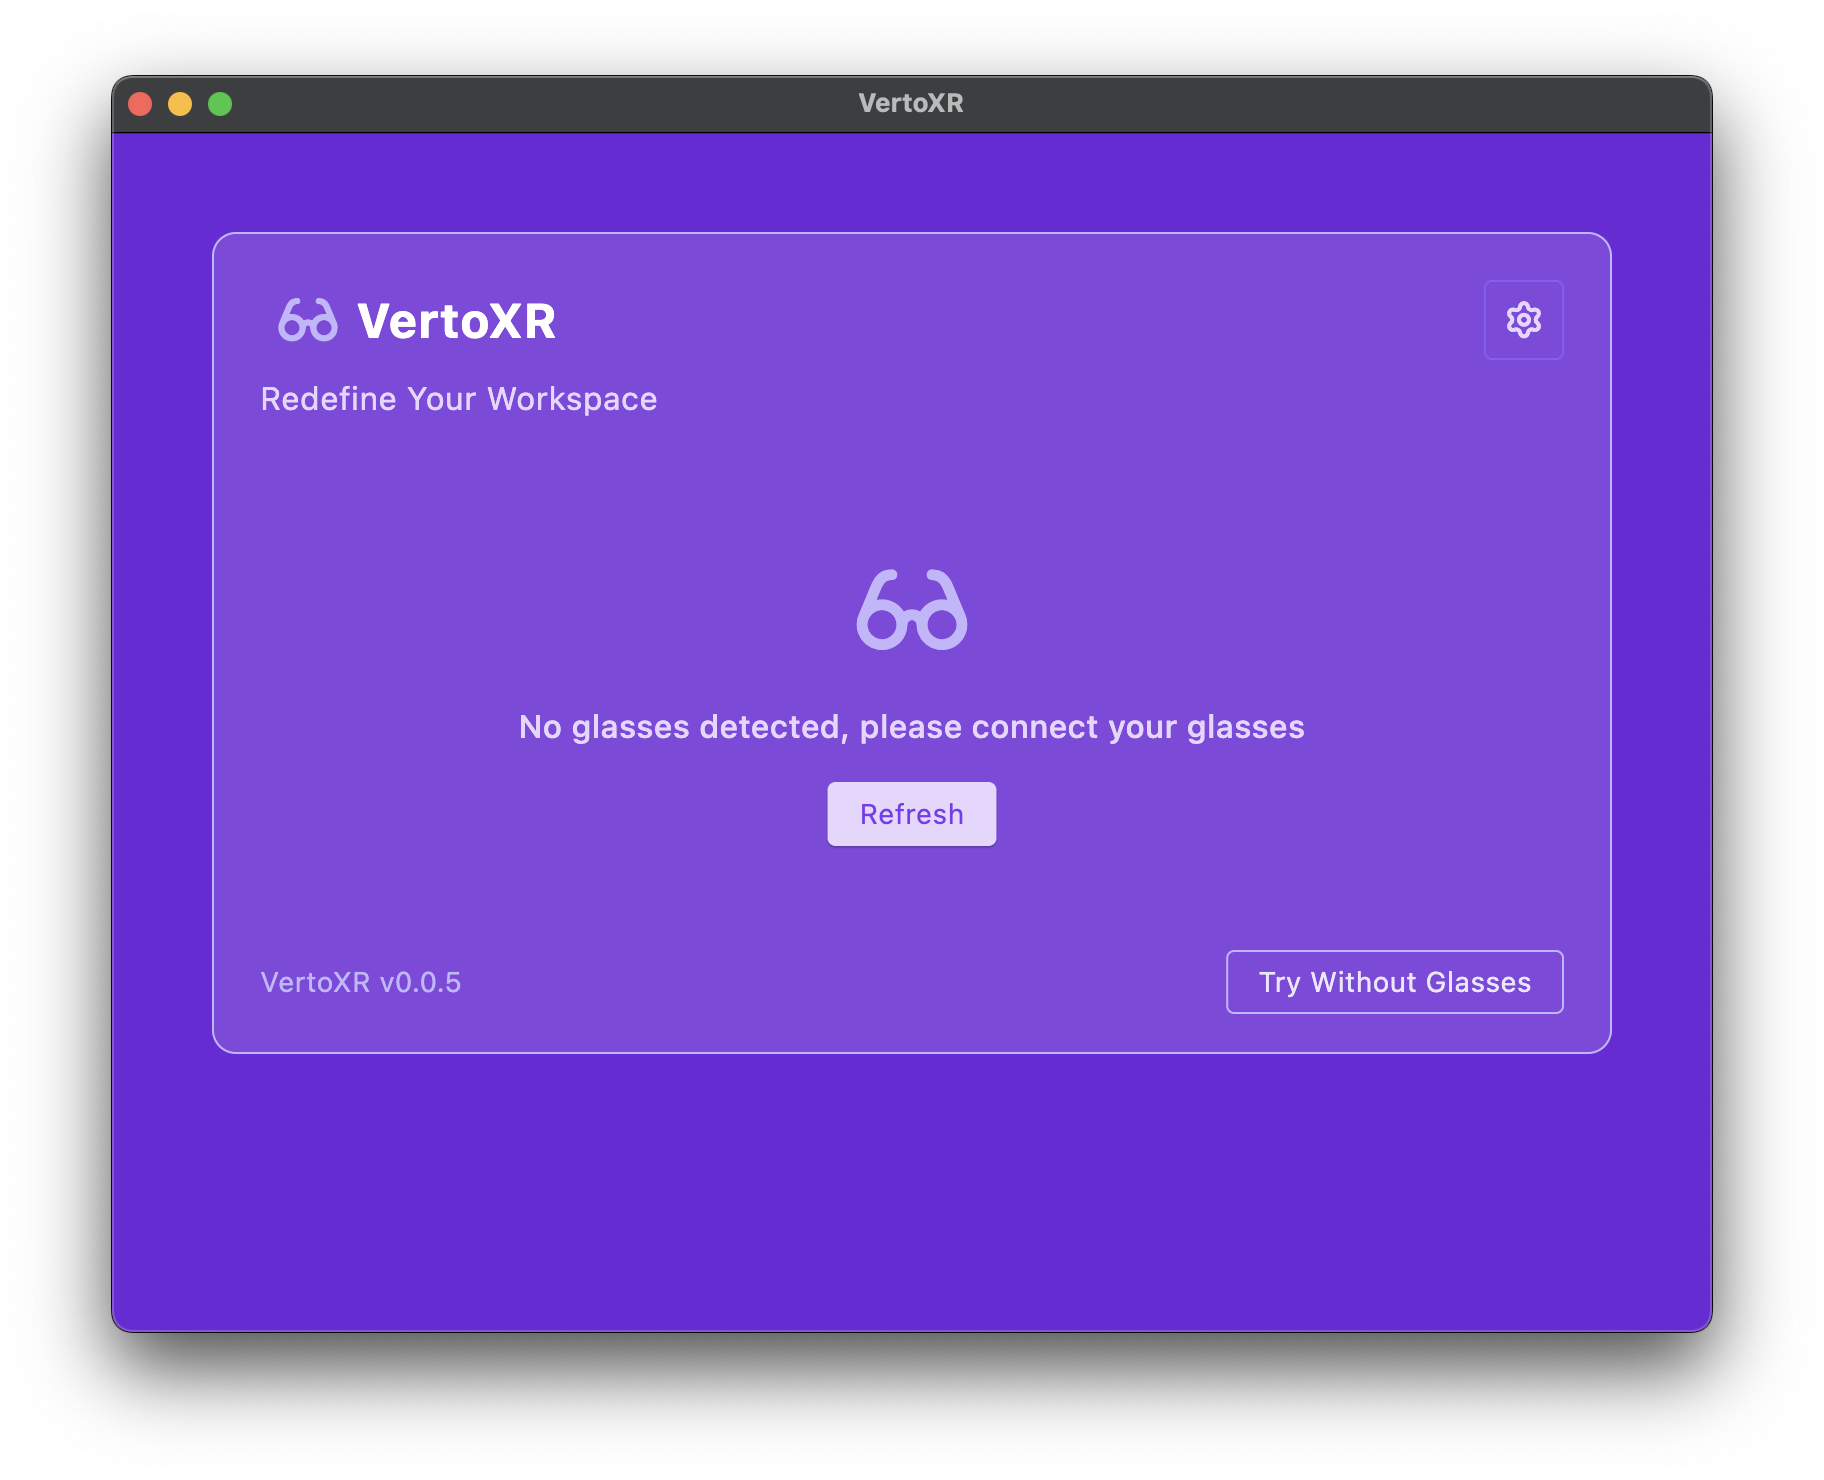Click the right lens of the center glasses icon
This screenshot has width=1824, height=1480.
coord(942,624)
